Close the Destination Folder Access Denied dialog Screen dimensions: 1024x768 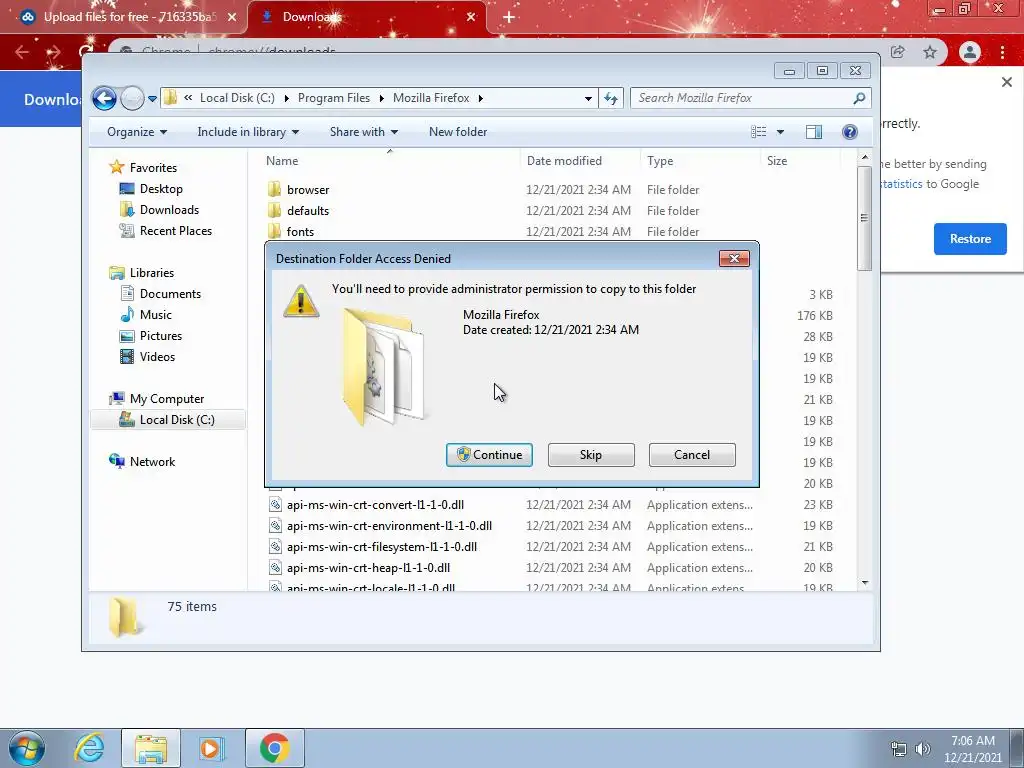click(x=734, y=259)
